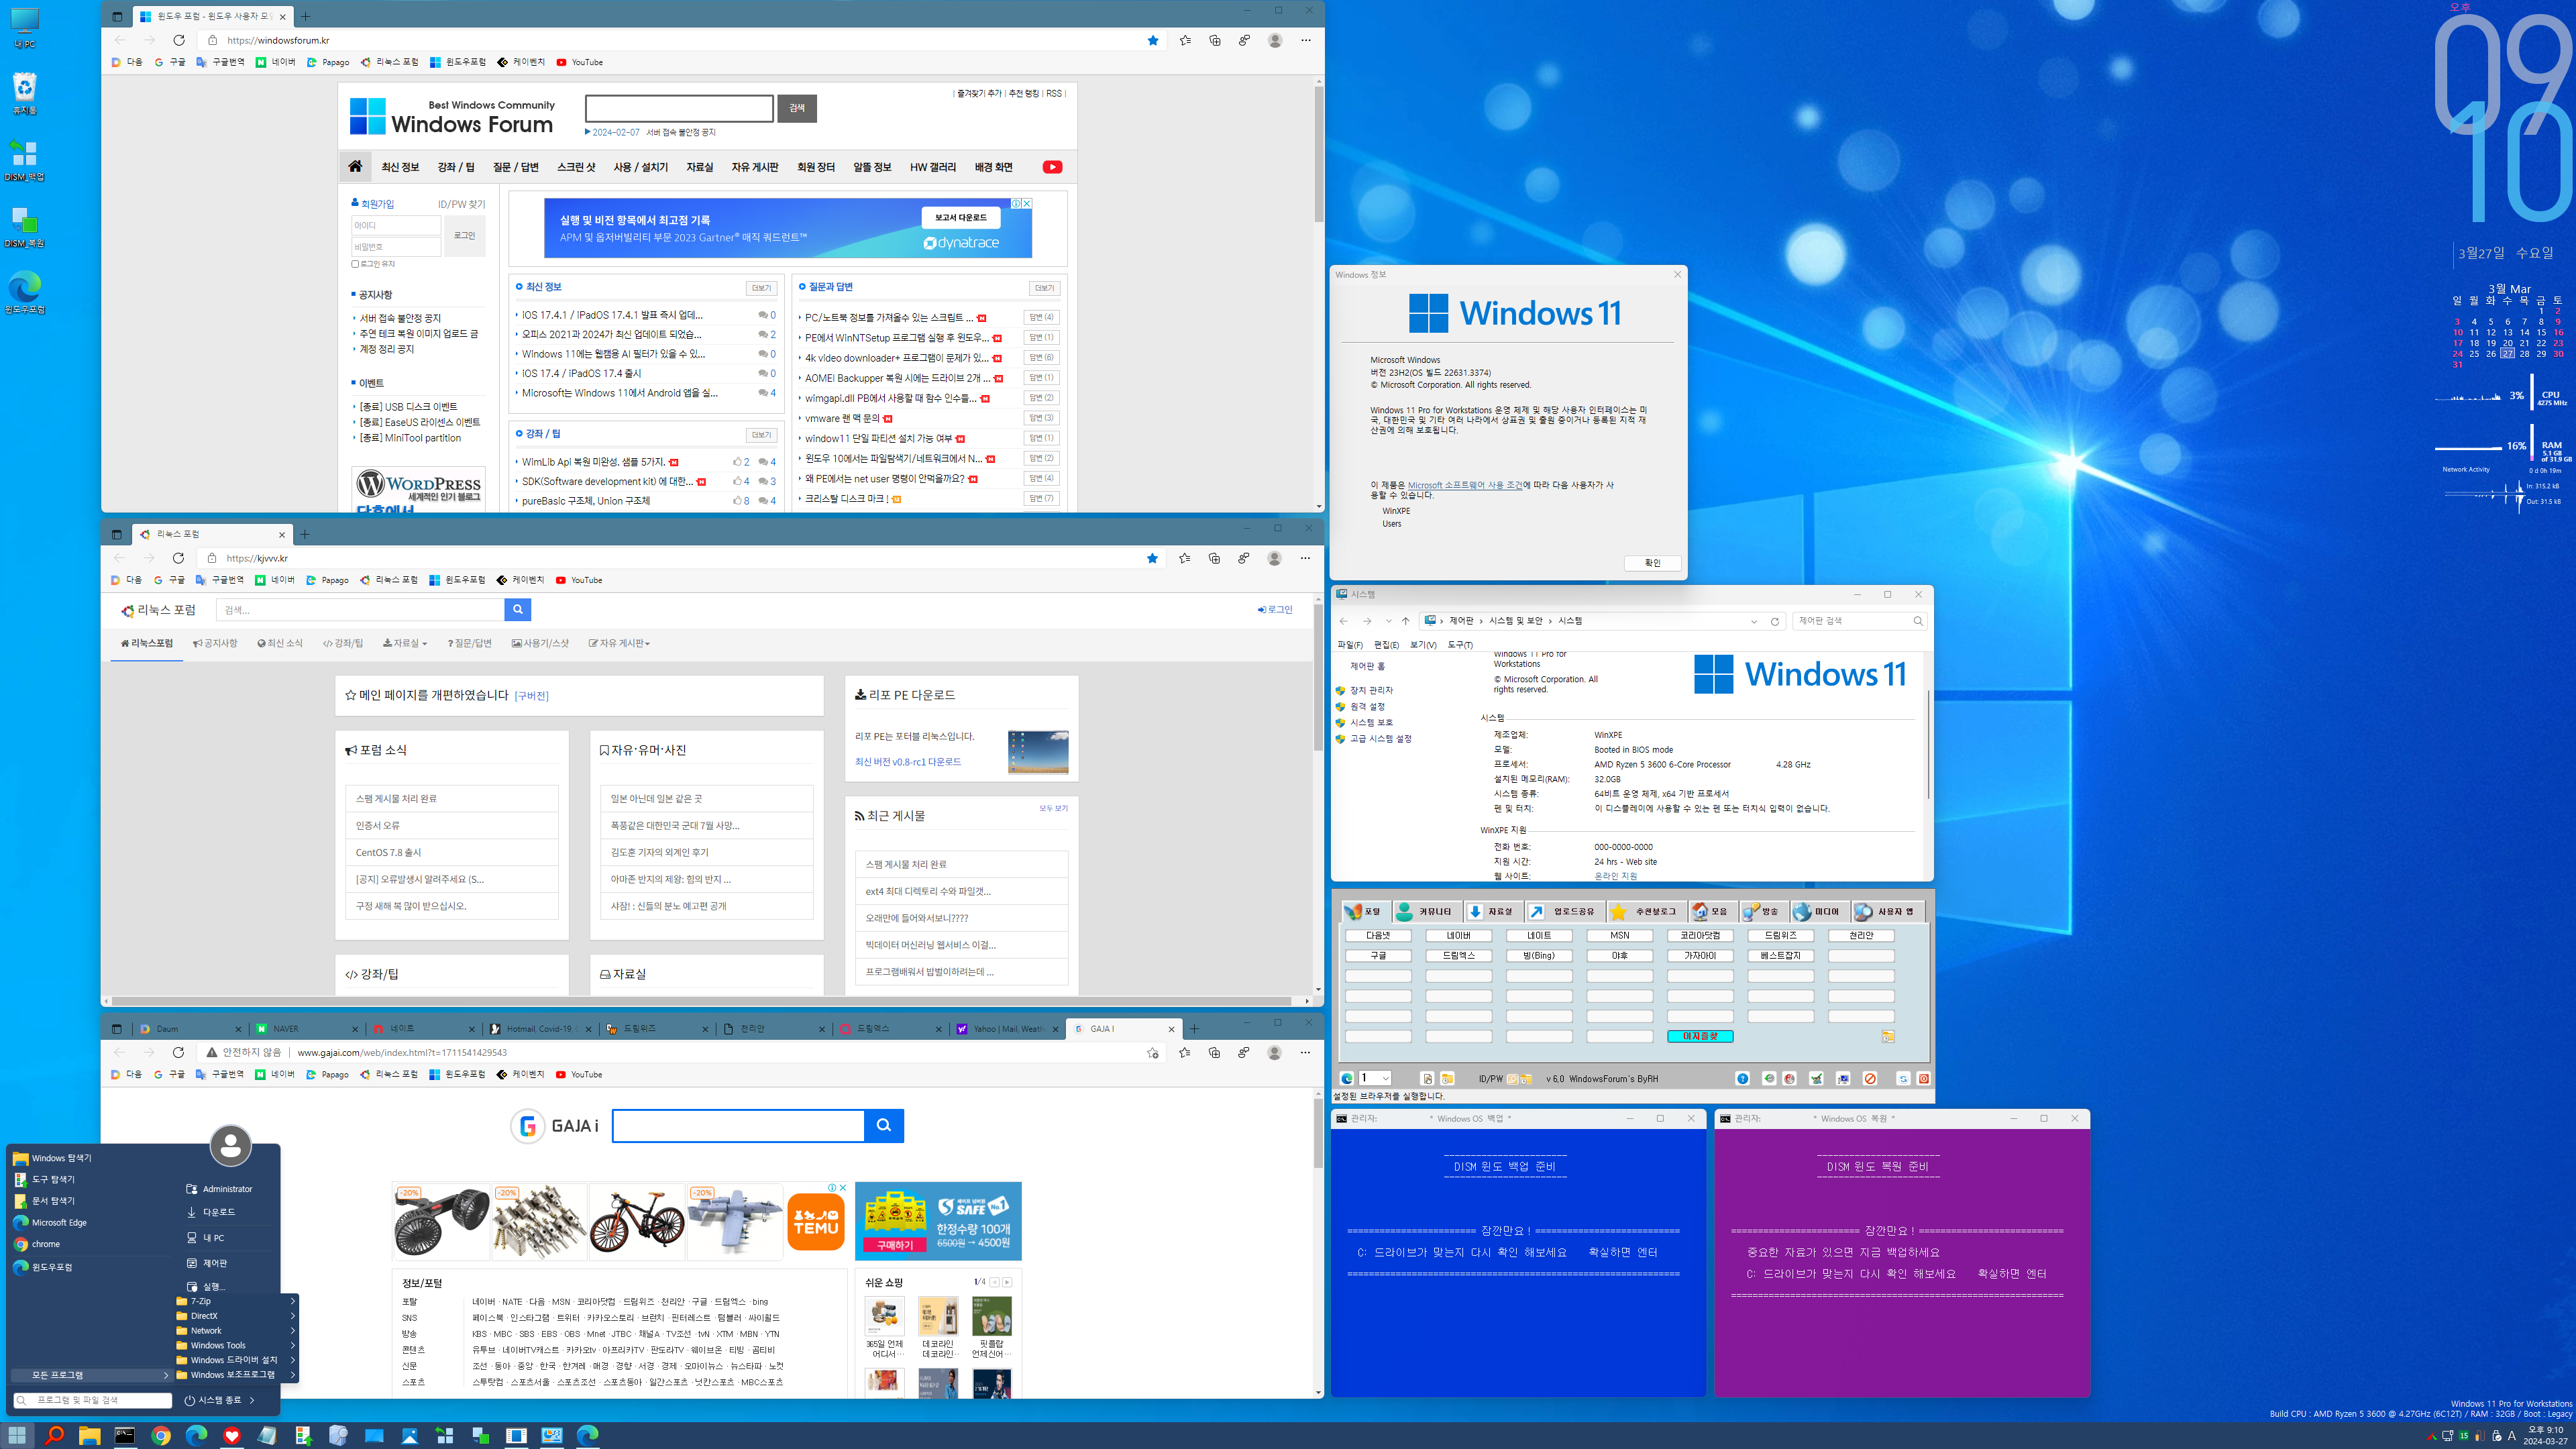Open 보기(V) menu in System window
The image size is (2576, 1449).
click(x=1422, y=645)
